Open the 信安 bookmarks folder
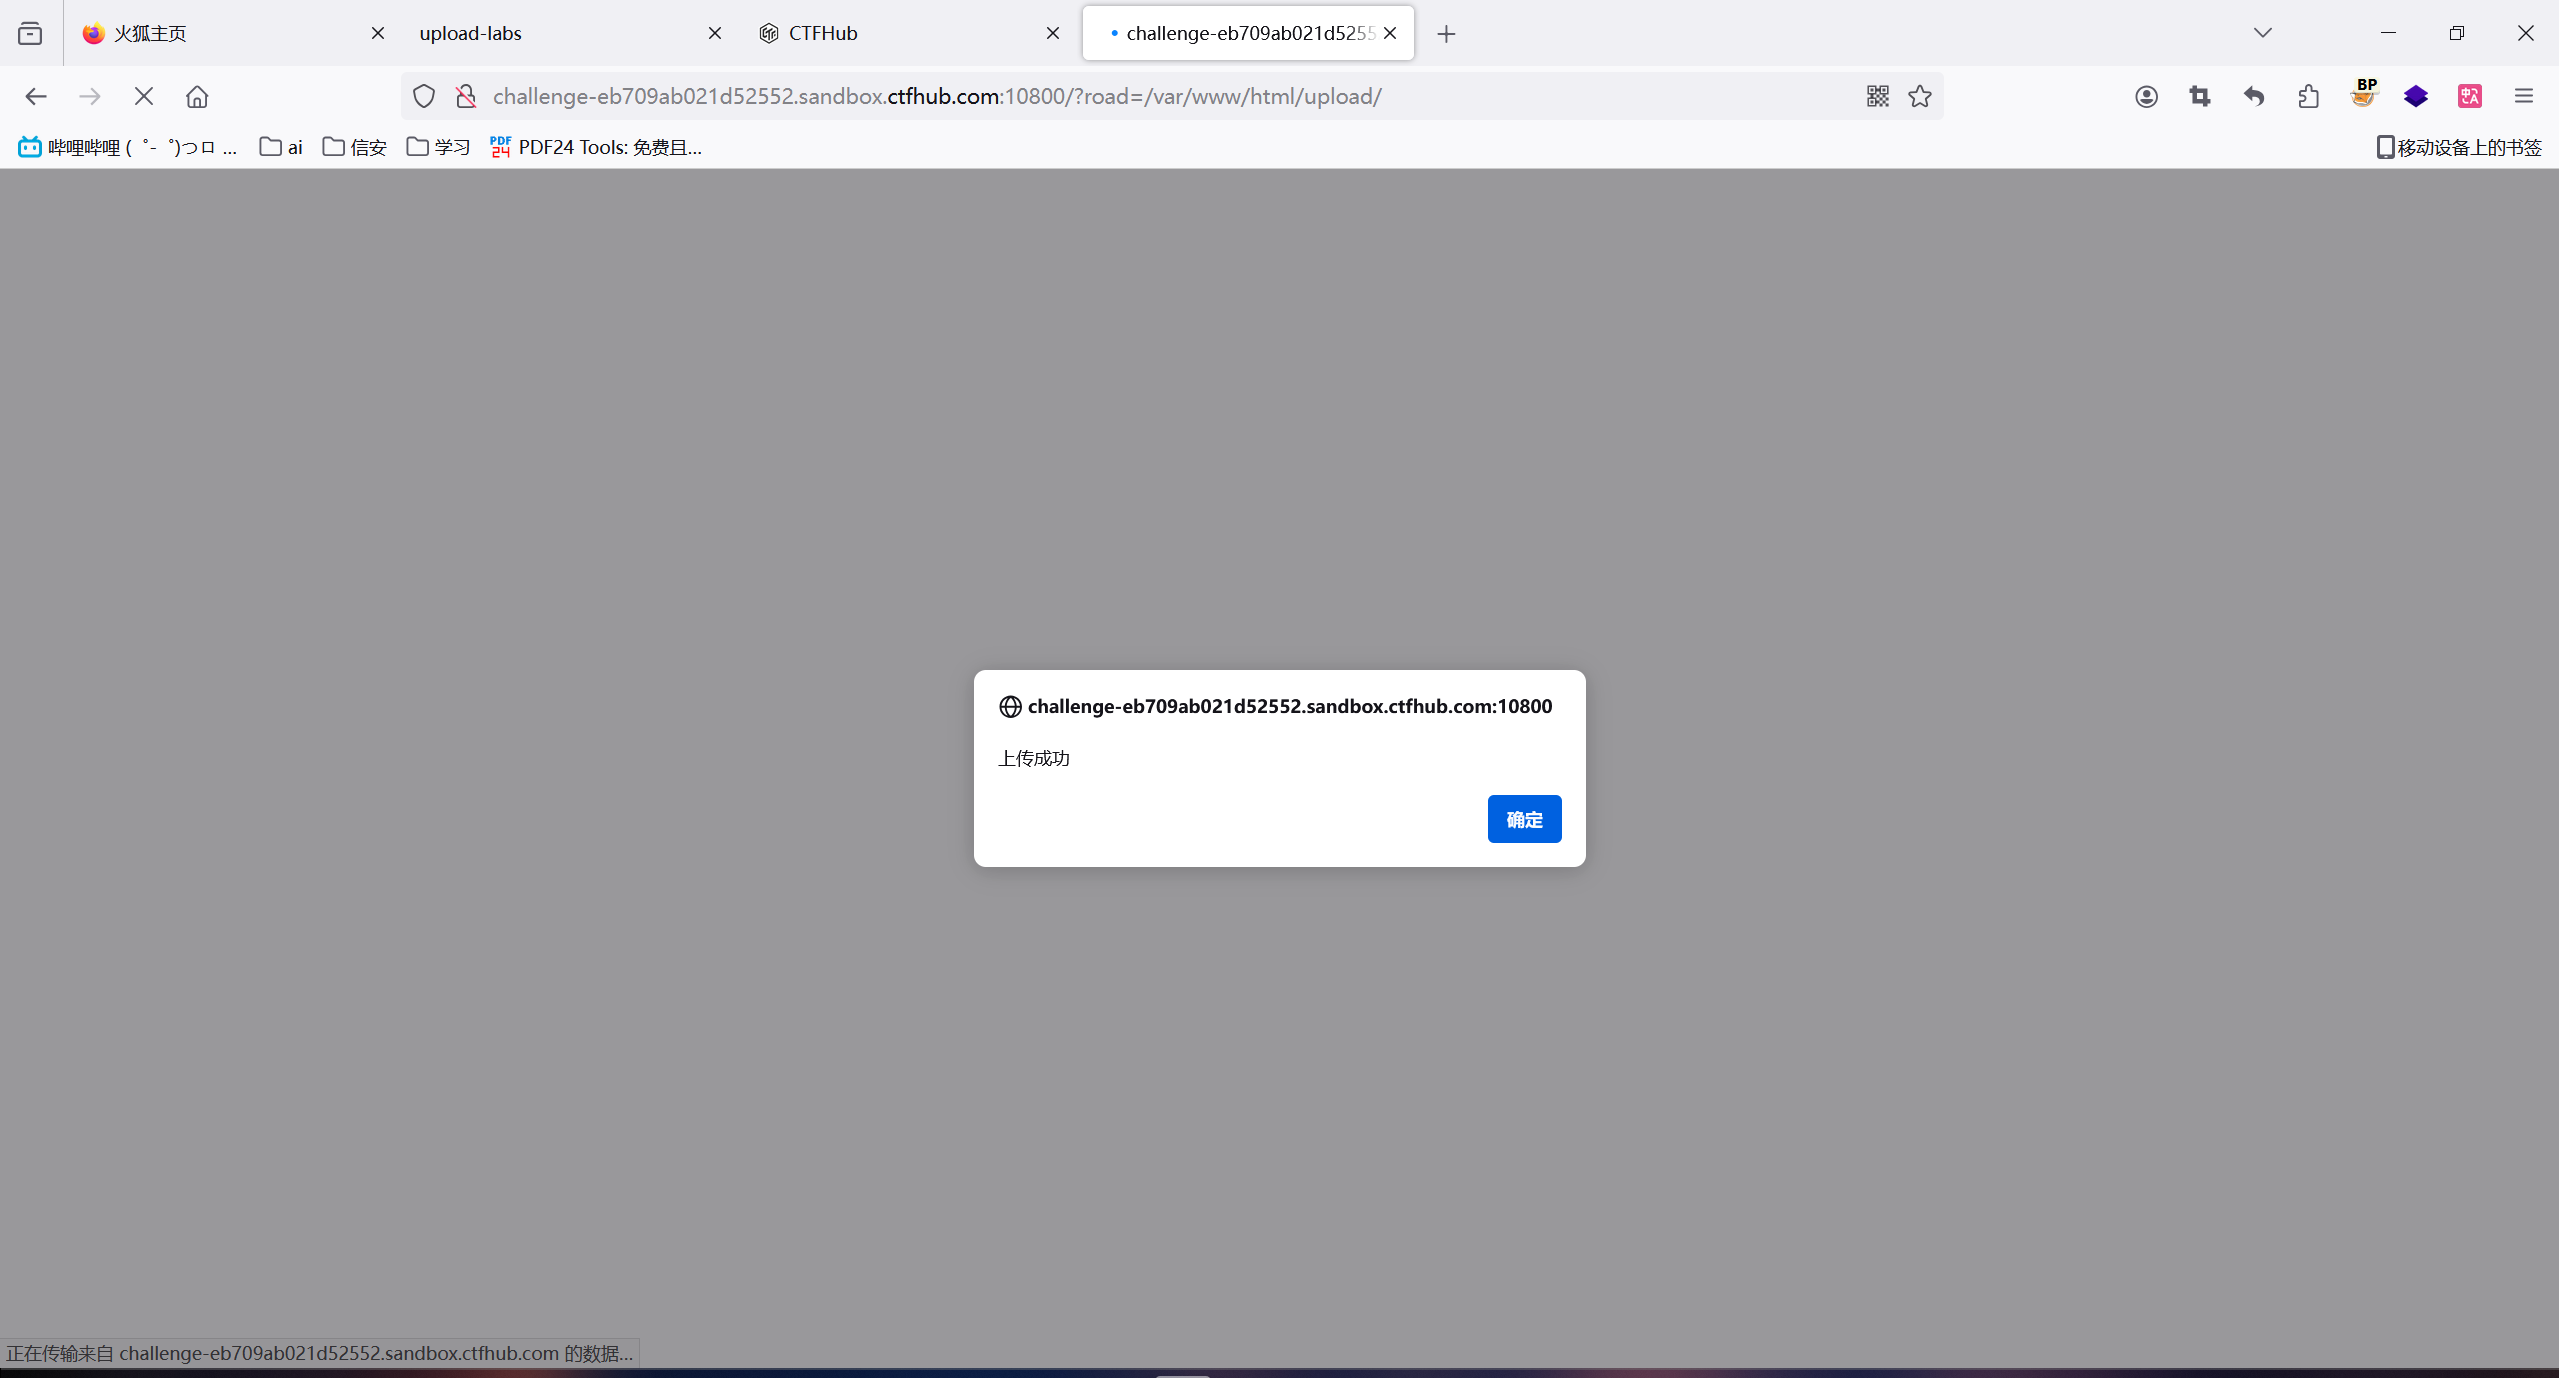Viewport: 2559px width, 1378px height. coord(355,147)
